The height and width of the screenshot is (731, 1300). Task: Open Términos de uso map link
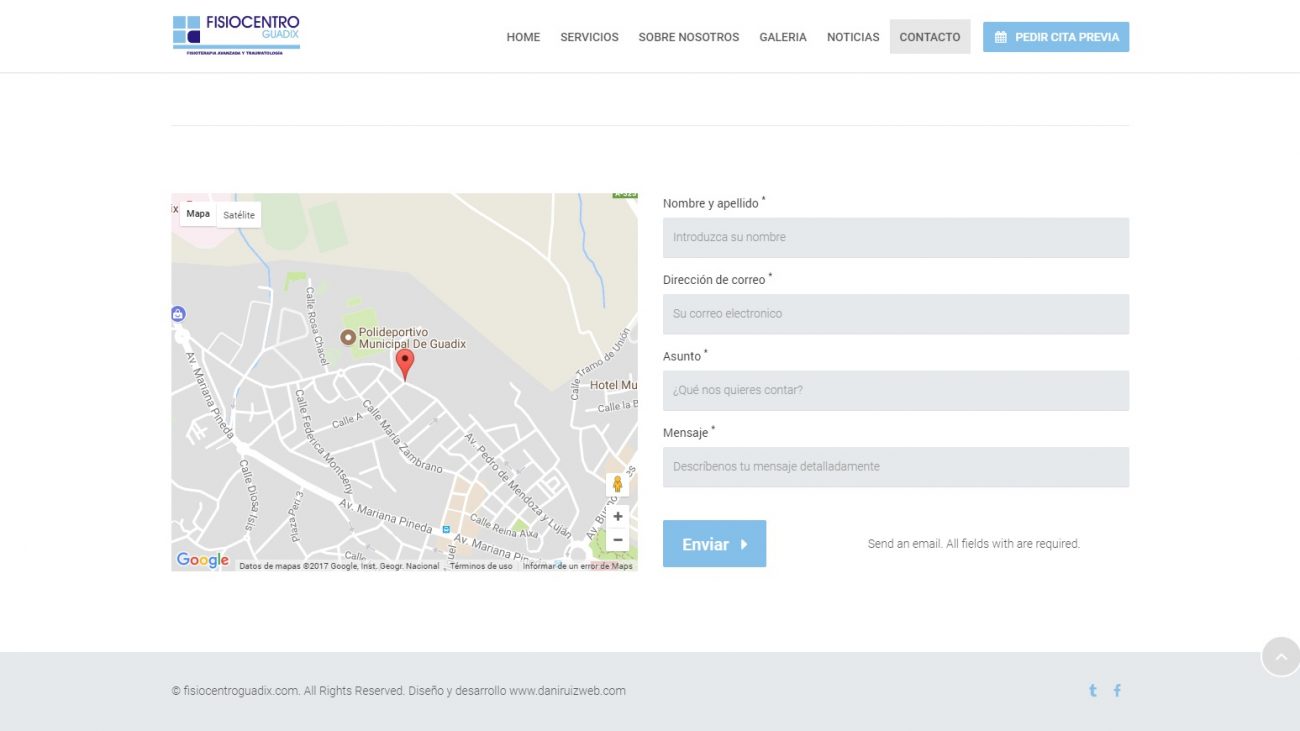tap(481, 566)
